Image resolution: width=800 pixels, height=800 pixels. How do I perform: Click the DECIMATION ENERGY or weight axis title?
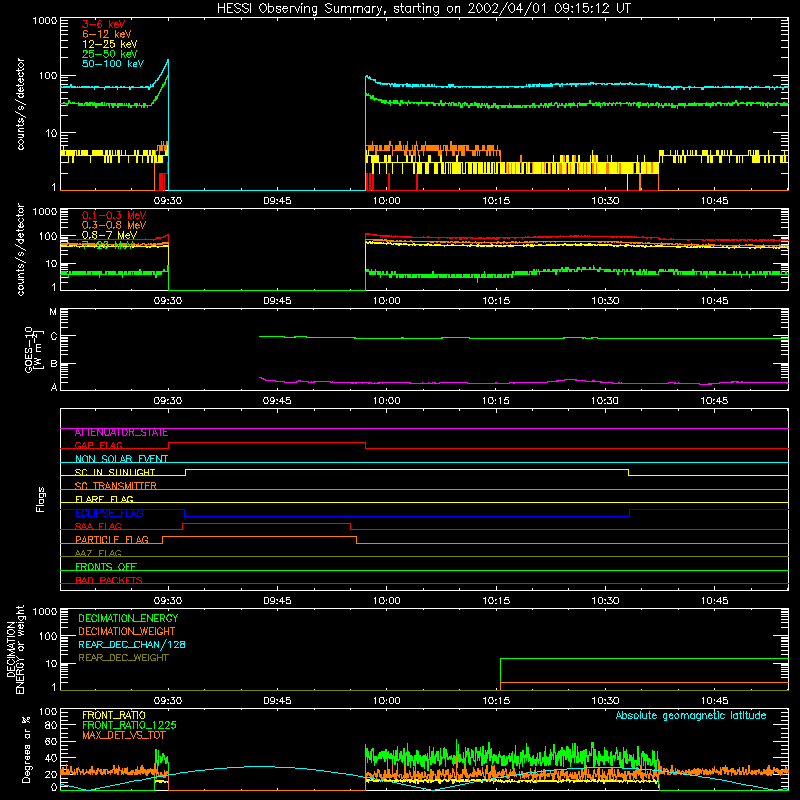tap(15, 650)
